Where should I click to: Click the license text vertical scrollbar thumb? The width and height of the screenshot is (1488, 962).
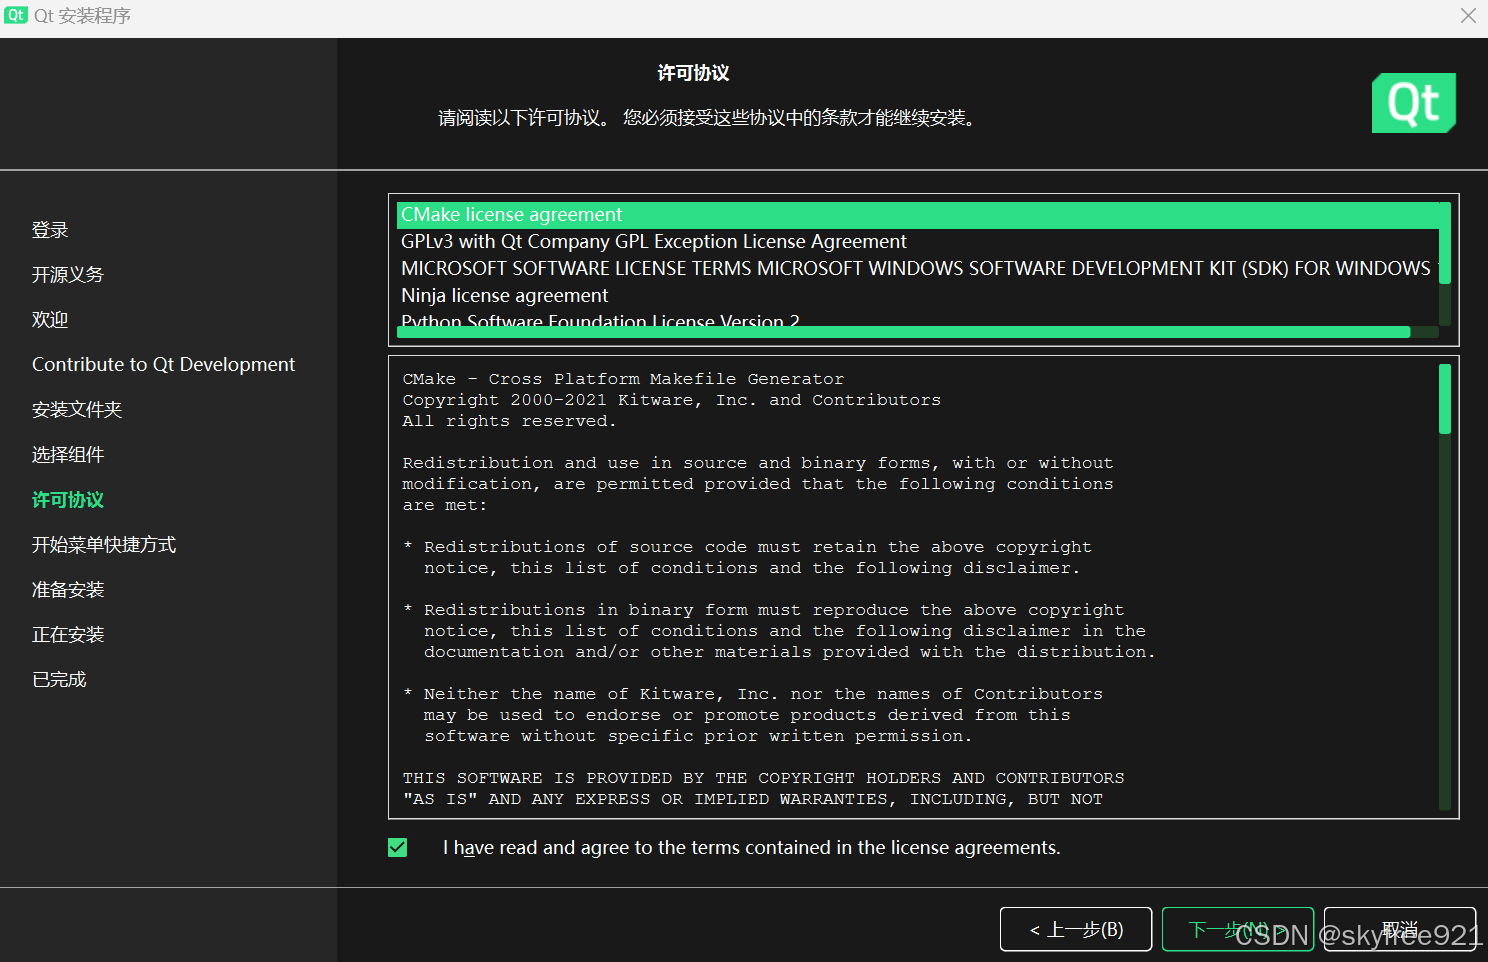click(1445, 399)
